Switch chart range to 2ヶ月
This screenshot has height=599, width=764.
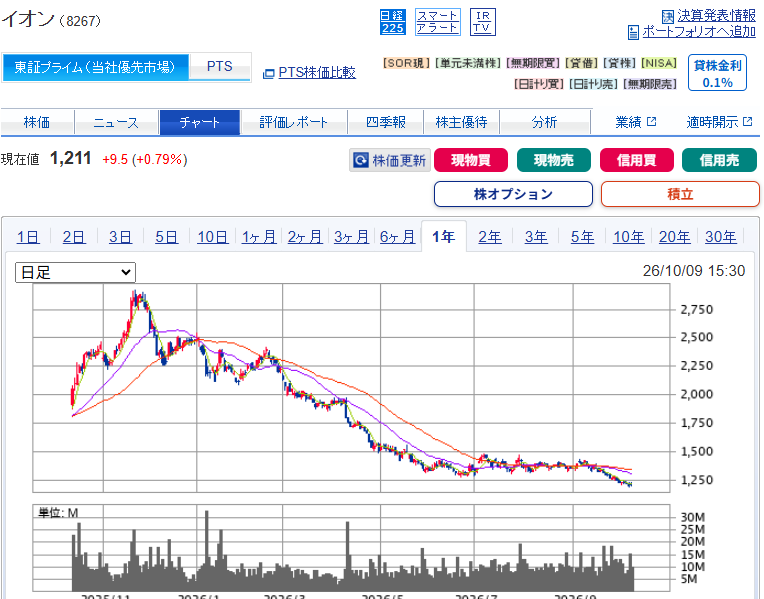(305, 237)
